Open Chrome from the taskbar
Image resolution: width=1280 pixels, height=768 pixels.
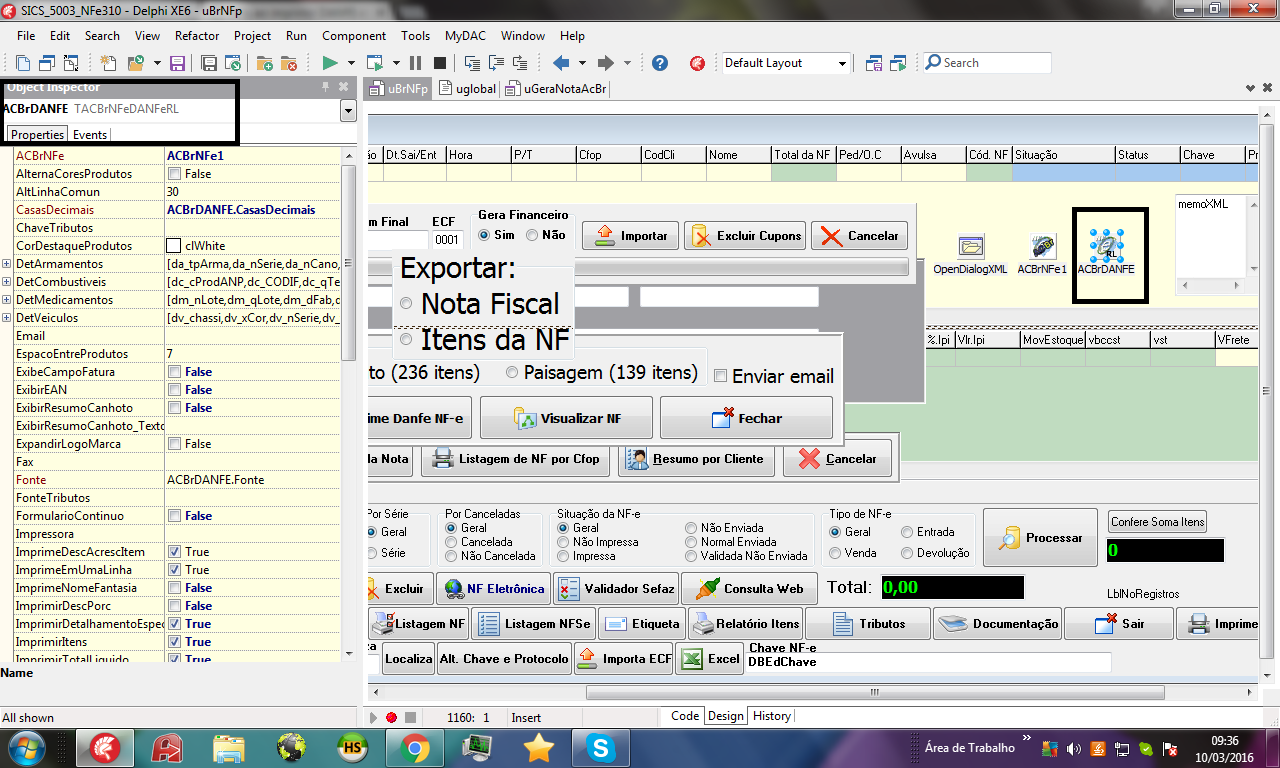click(x=416, y=747)
